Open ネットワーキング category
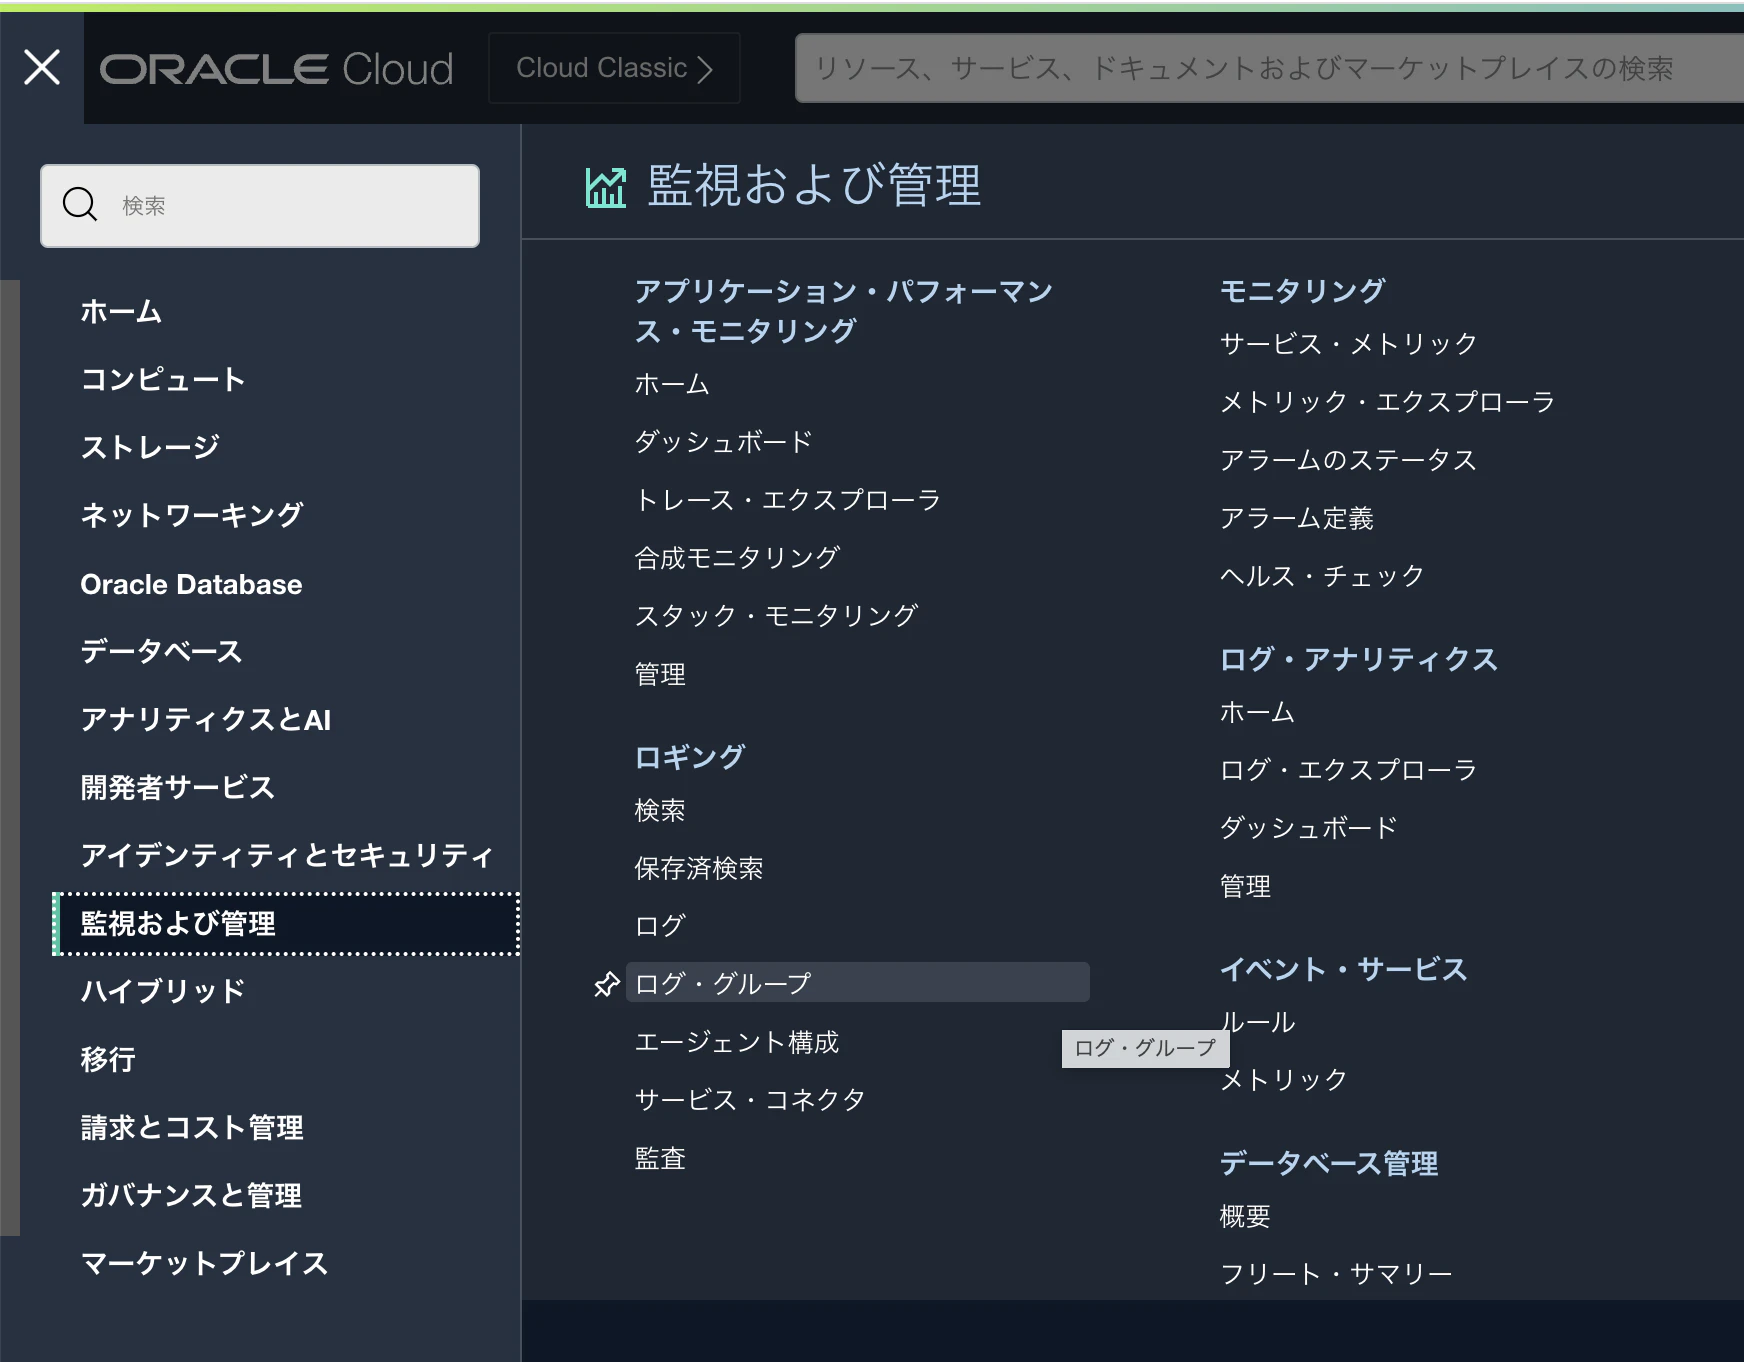 point(192,515)
